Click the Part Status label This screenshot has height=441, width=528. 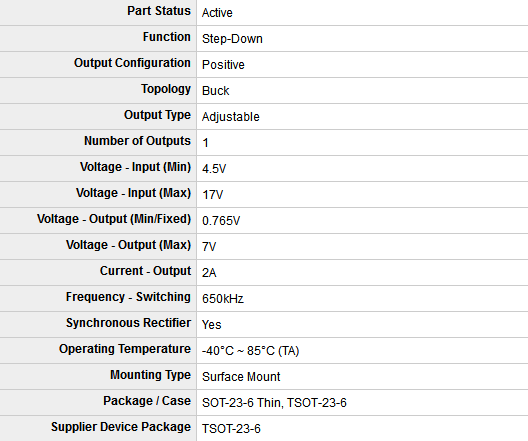tap(159, 11)
